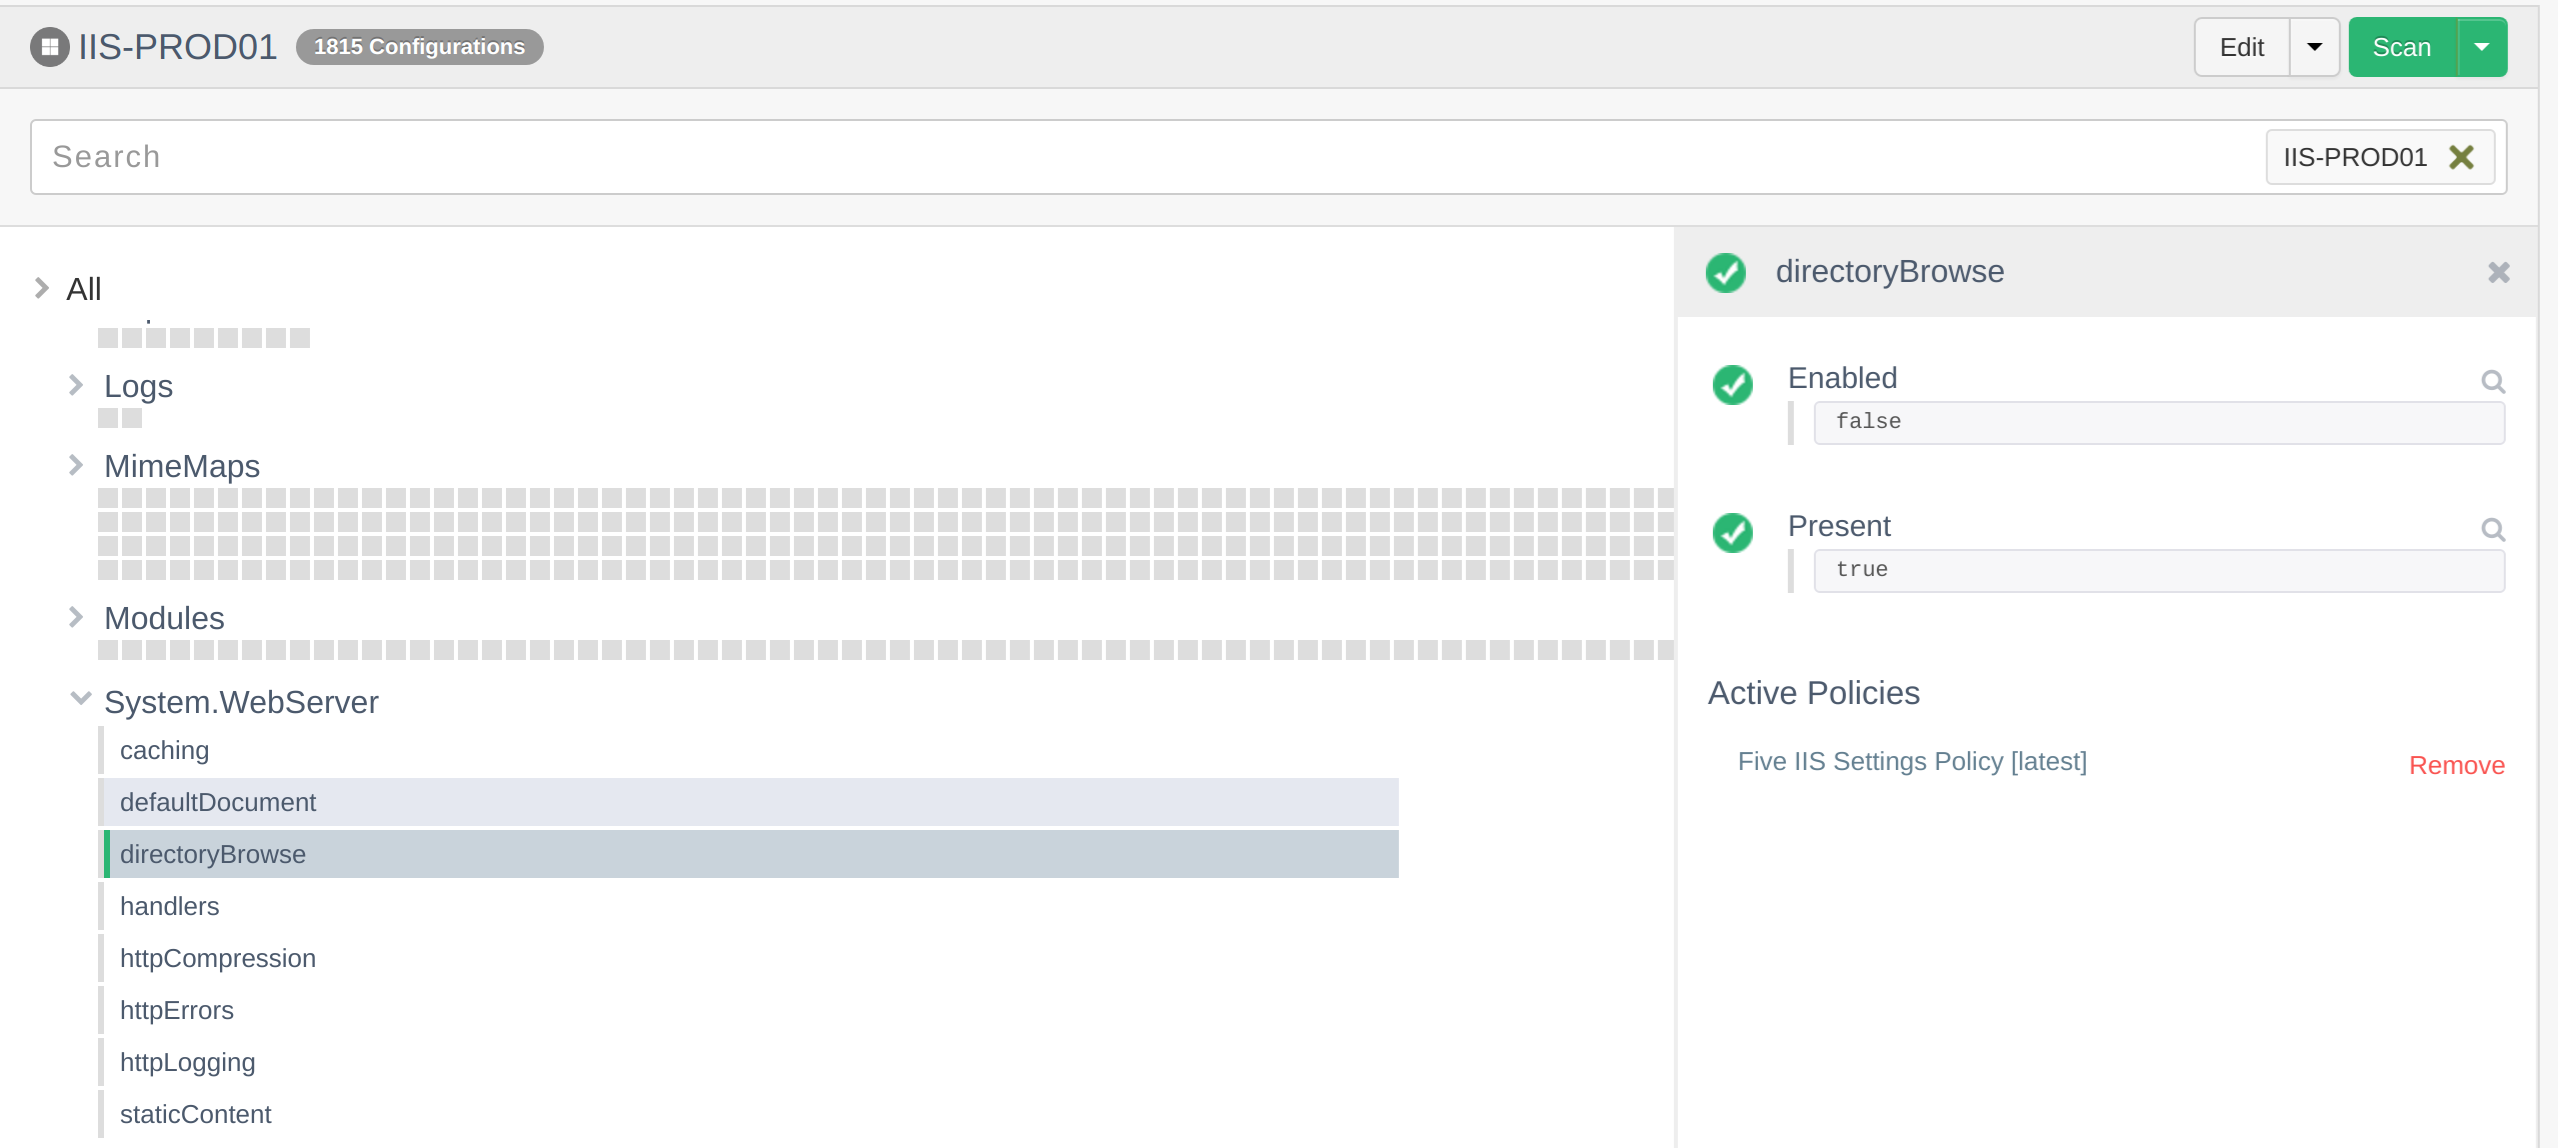Collapse the System.WebServer section
The height and width of the screenshot is (1148, 2558).
tap(80, 699)
